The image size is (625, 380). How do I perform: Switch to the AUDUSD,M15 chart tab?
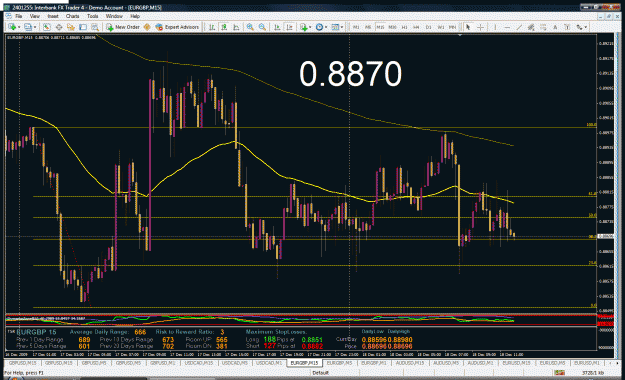pyautogui.click(x=409, y=363)
